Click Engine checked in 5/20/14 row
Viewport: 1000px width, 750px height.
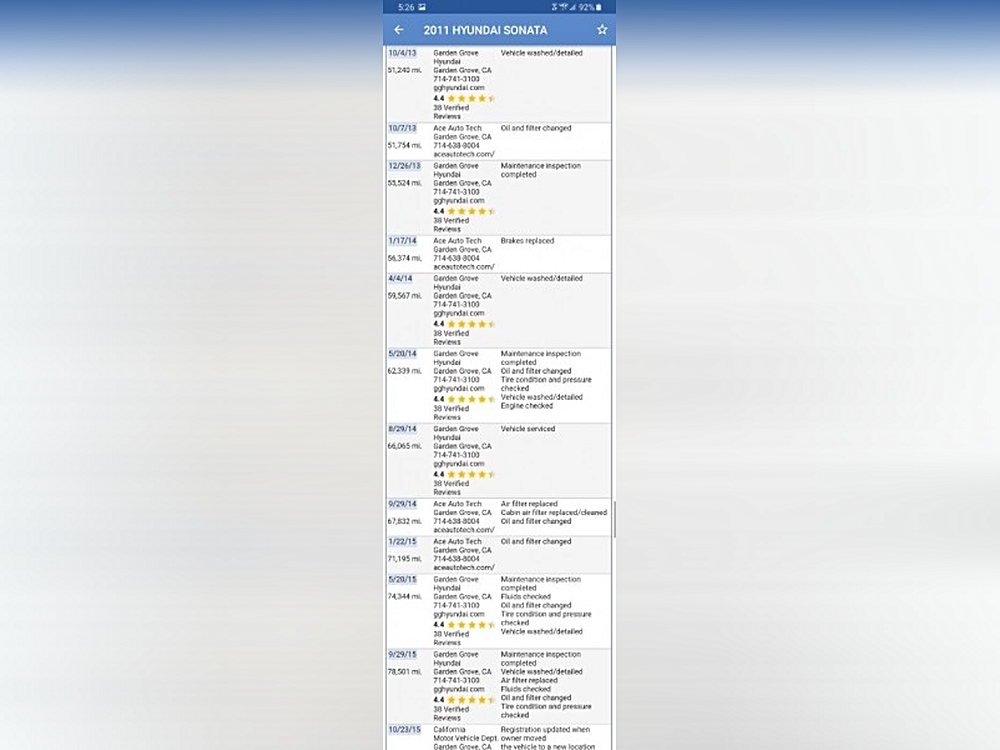coord(527,406)
